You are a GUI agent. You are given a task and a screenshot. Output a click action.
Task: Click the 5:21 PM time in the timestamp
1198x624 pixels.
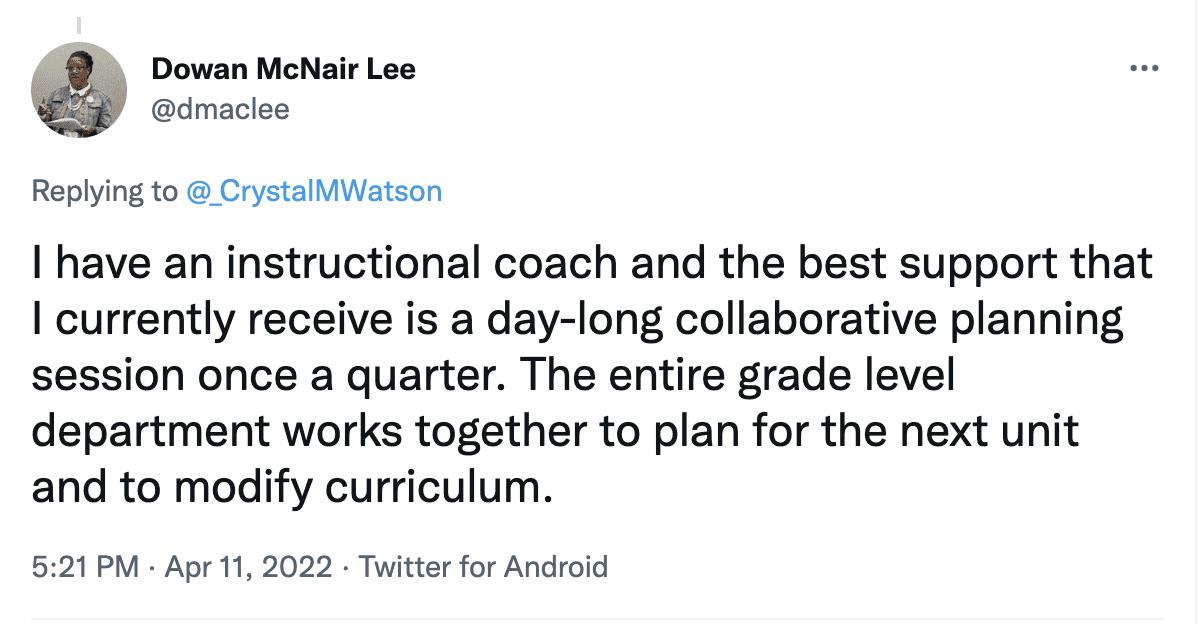tap(85, 567)
